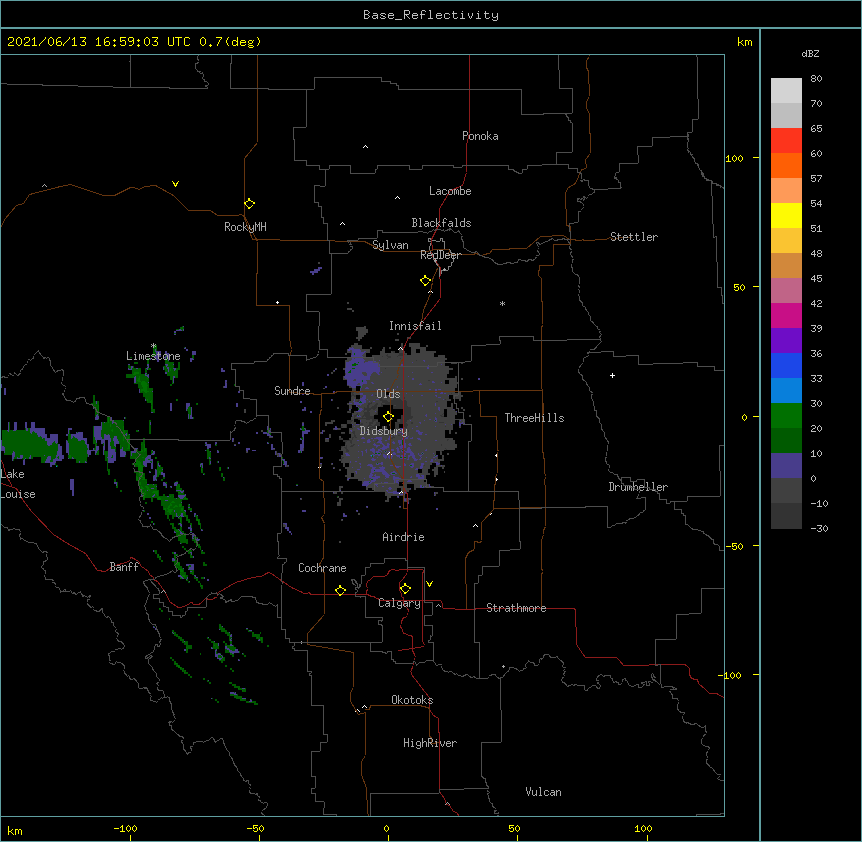Click the yellow marker near Cochrane
The height and width of the screenshot is (842, 862).
tap(340, 590)
